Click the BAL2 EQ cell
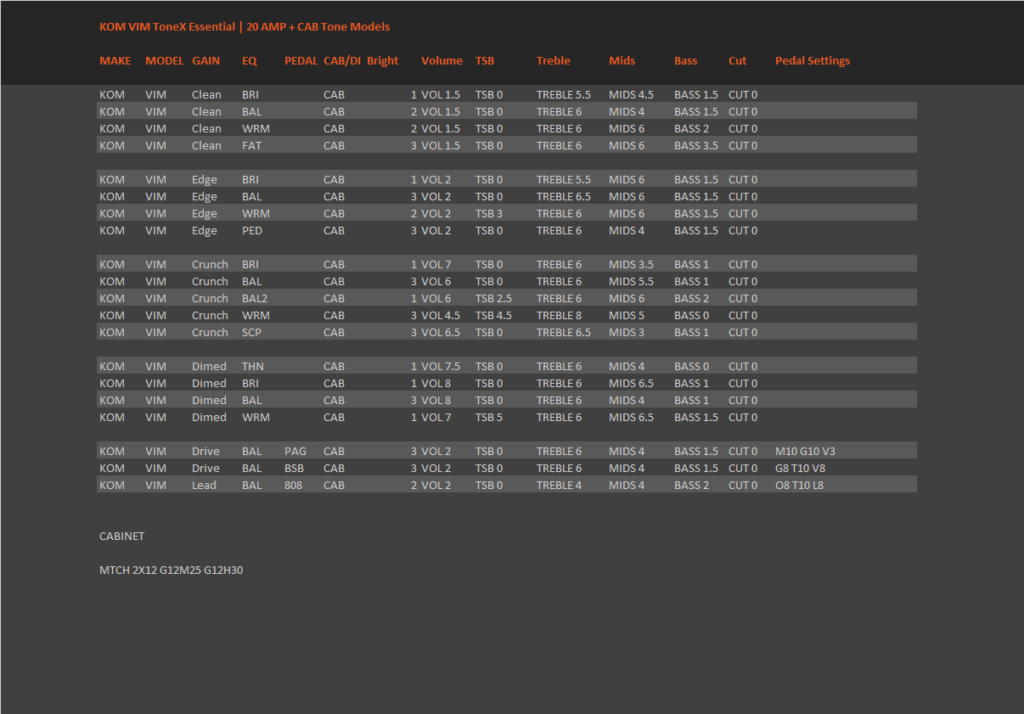The image size is (1024, 714). click(255, 299)
